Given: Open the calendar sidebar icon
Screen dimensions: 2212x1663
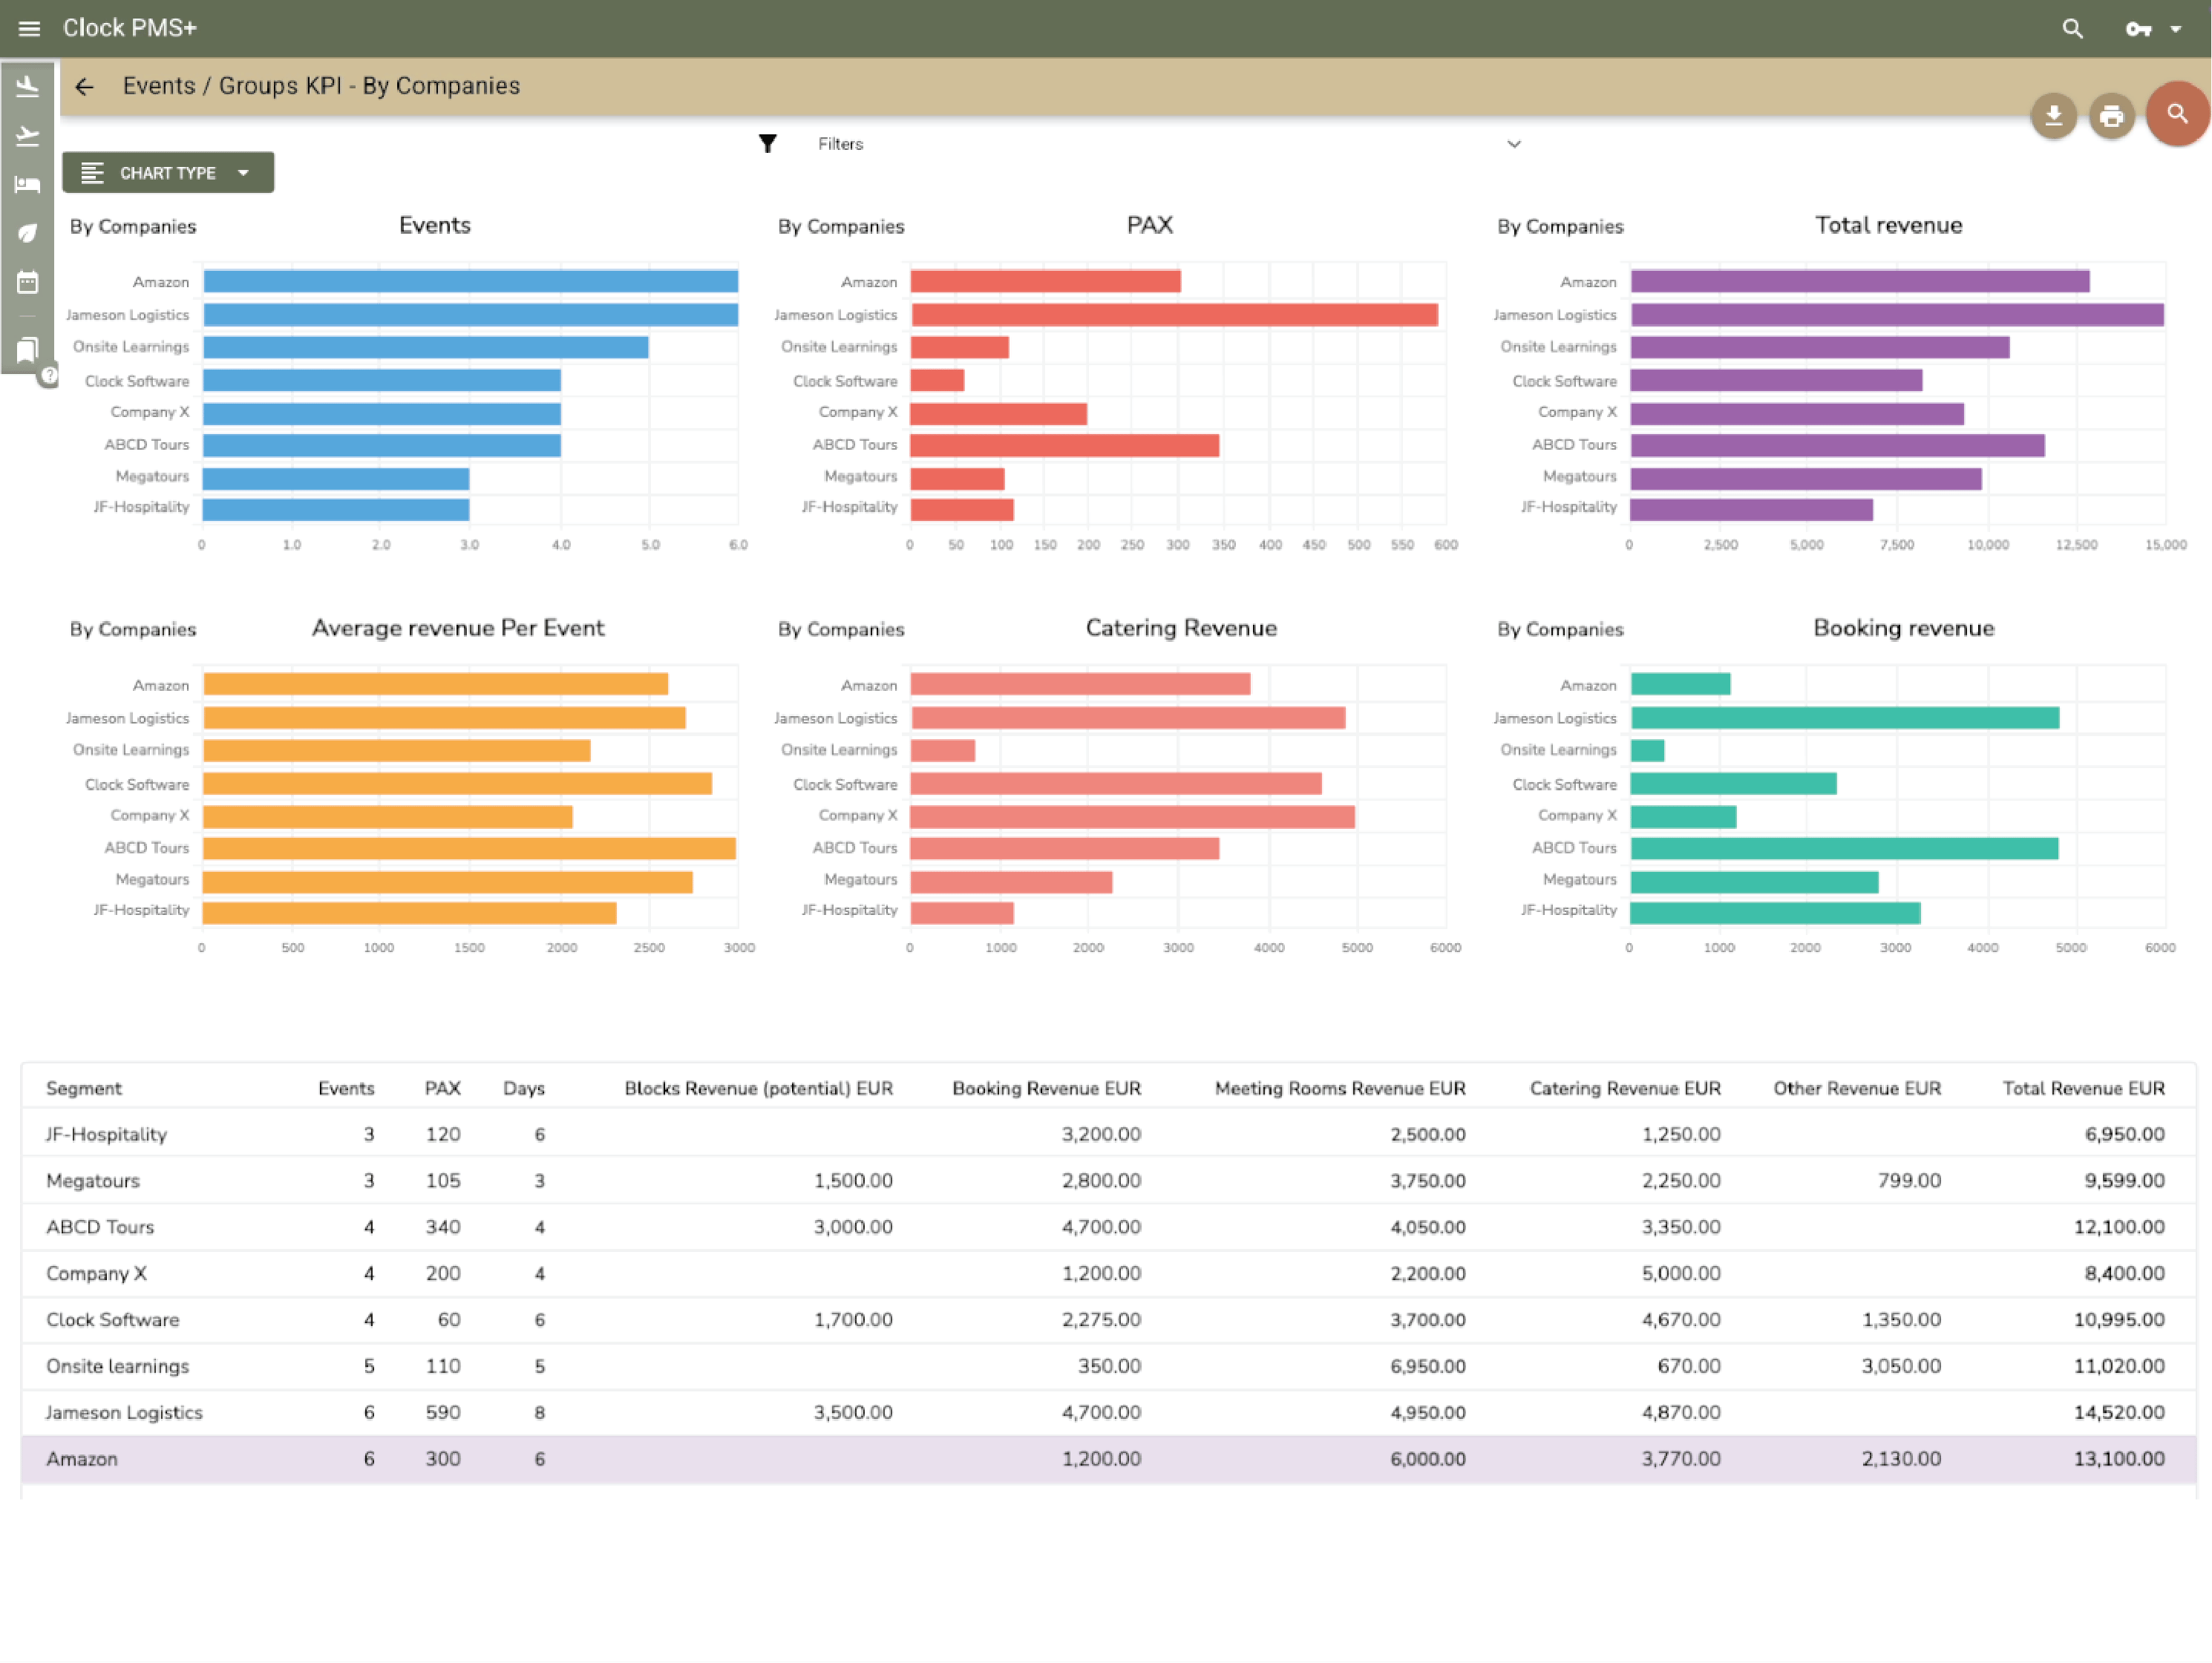Looking at the screenshot, I should click(x=28, y=282).
